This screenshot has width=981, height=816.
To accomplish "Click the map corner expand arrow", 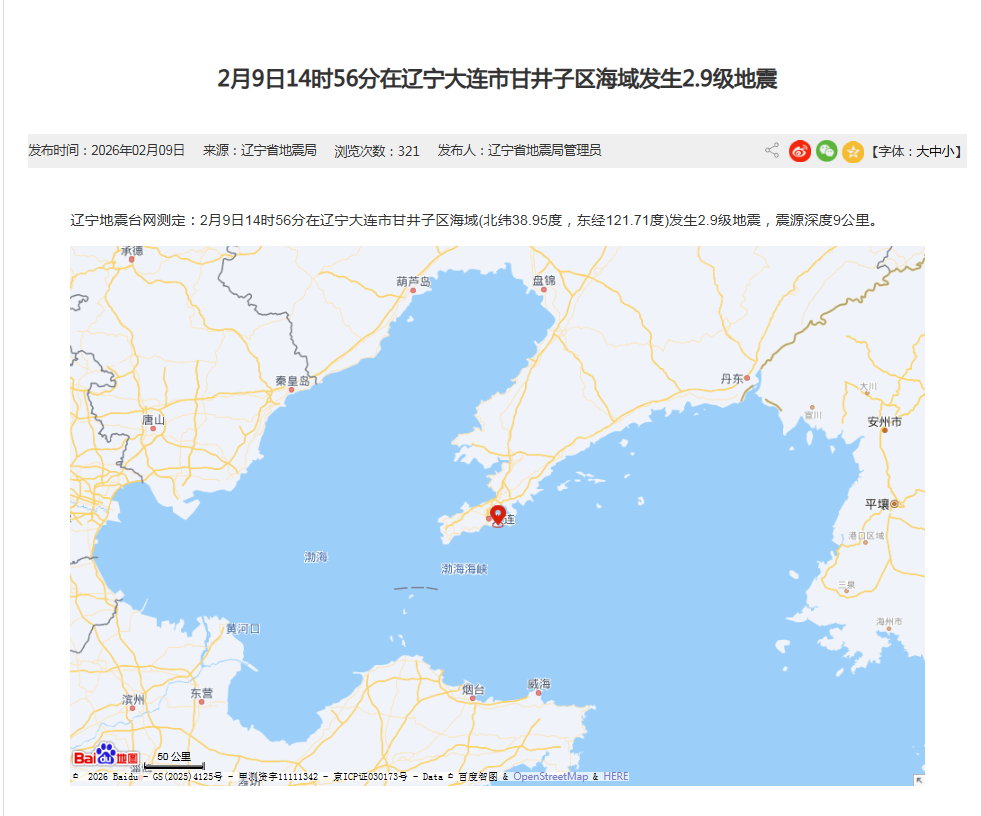I will pyautogui.click(x=918, y=779).
